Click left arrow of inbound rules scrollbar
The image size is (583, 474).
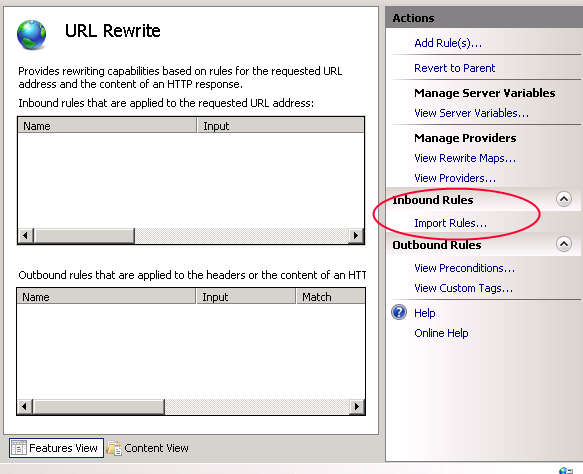[x=26, y=235]
